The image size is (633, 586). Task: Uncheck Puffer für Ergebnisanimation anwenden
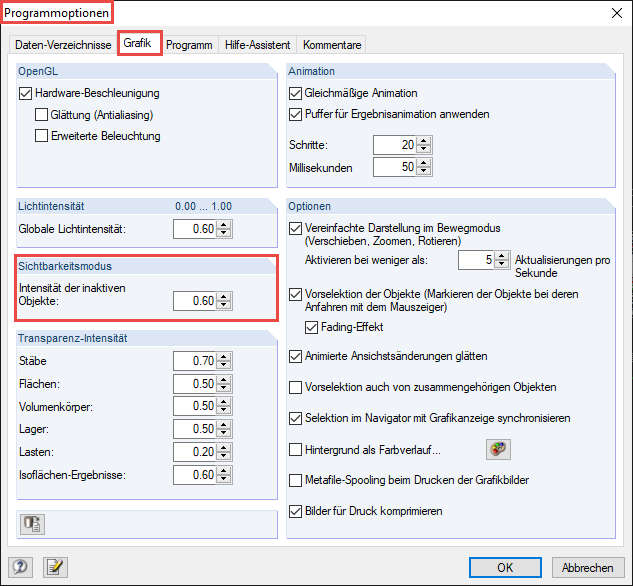295,115
